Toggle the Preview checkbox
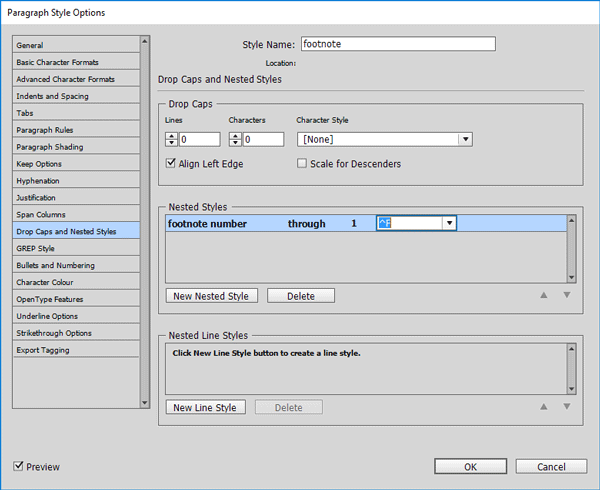The height and width of the screenshot is (490, 600). click(x=19, y=467)
